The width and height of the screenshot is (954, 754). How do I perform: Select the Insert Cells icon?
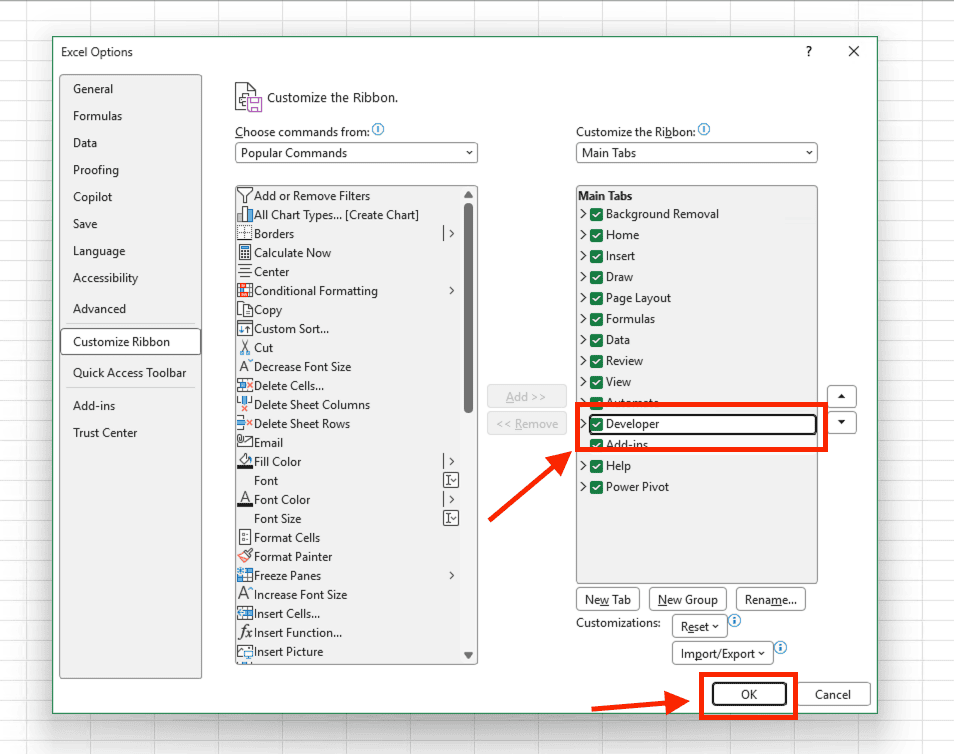click(245, 613)
